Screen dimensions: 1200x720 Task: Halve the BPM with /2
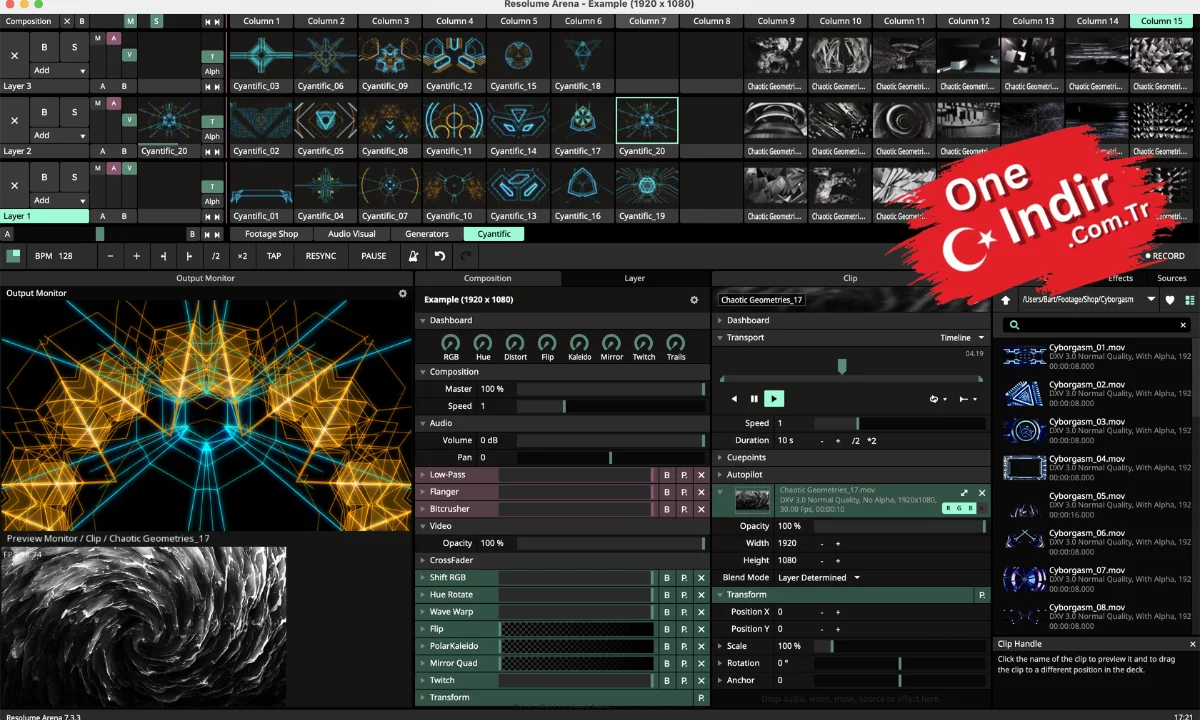click(x=215, y=256)
